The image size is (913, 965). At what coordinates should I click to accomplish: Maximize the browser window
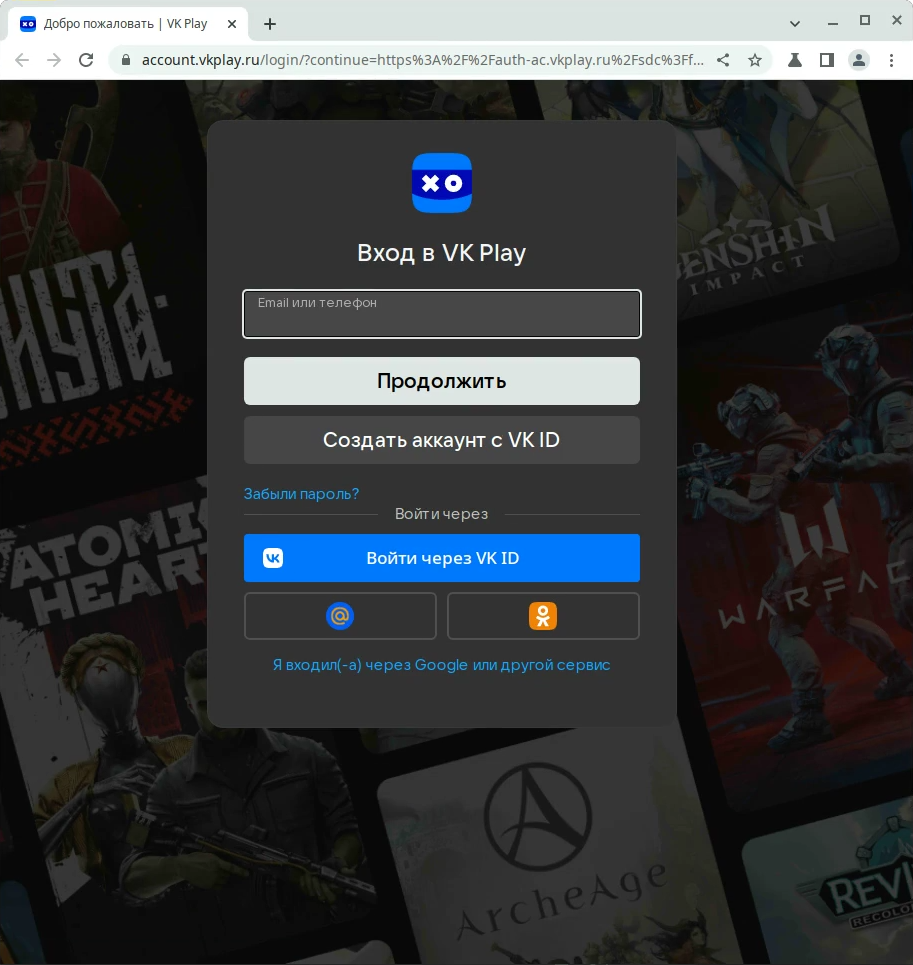pyautogui.click(x=865, y=20)
